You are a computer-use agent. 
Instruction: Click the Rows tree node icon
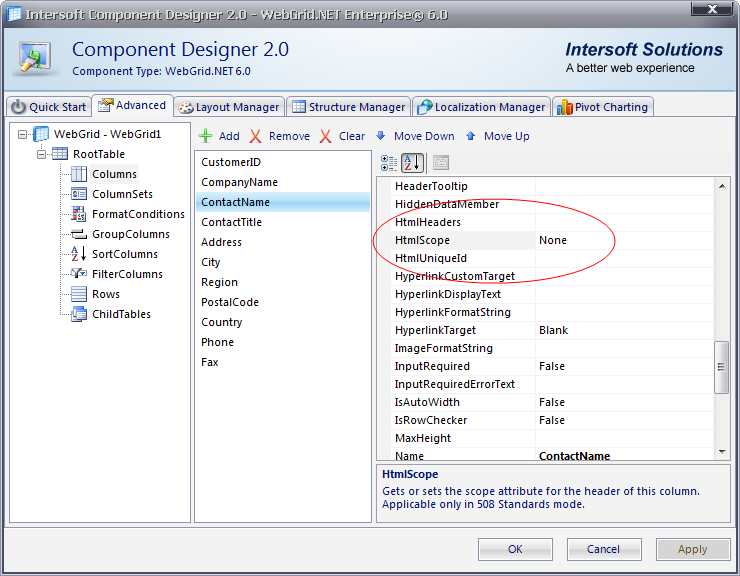[79, 294]
